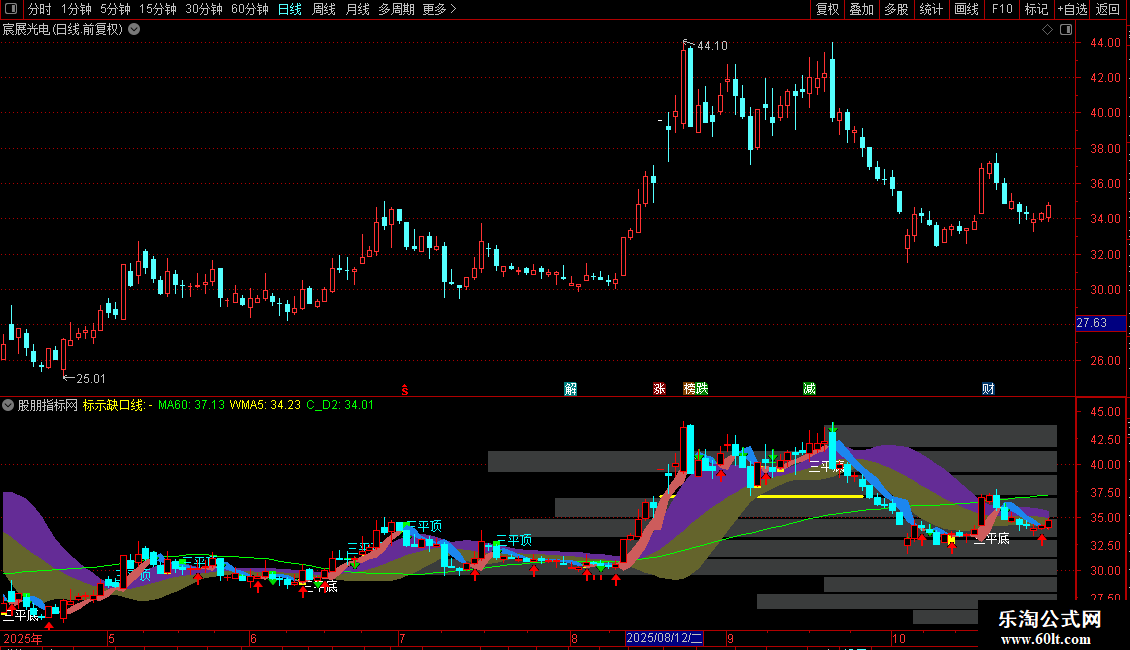Image resolution: width=1130 pixels, height=650 pixels.
Task: Switch to 周线 weekly chart
Action: coord(324,9)
